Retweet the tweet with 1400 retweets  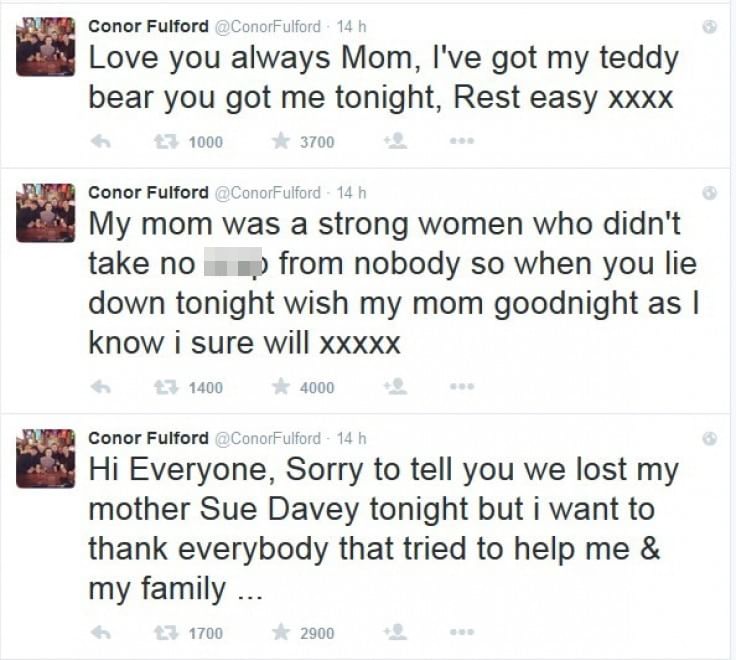[x=166, y=387]
